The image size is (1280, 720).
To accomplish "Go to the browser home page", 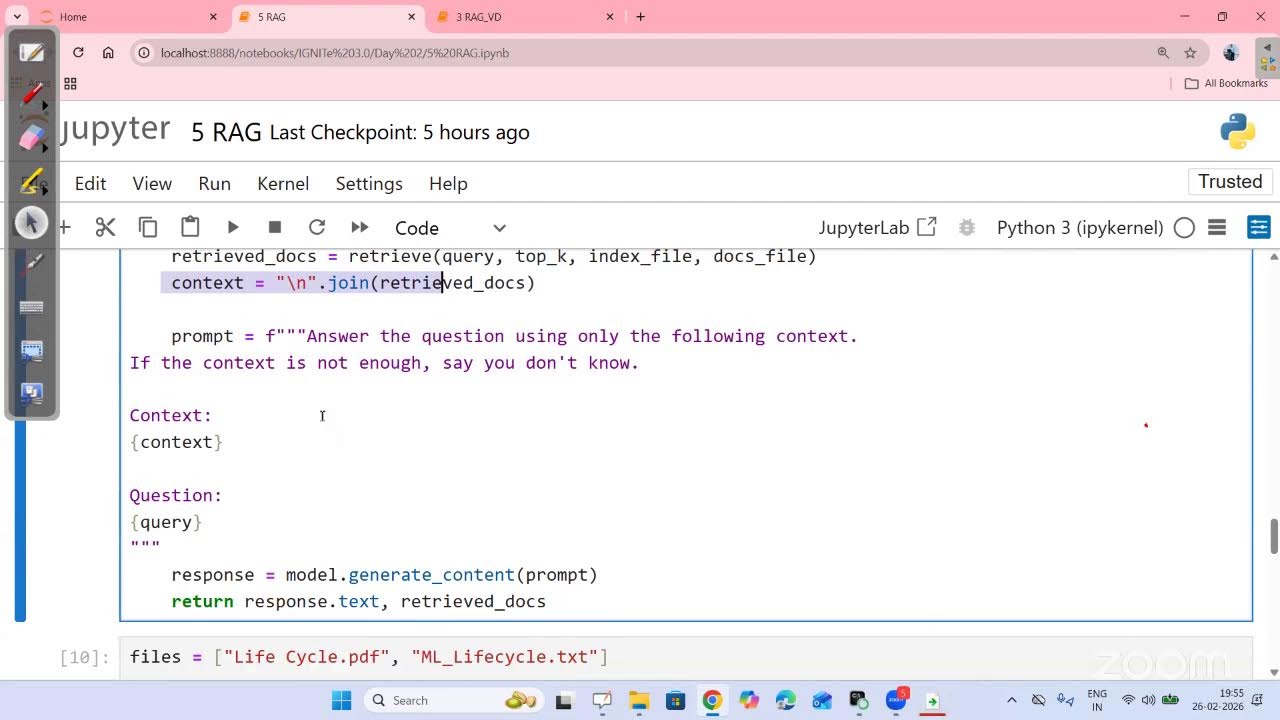I will (x=108, y=53).
